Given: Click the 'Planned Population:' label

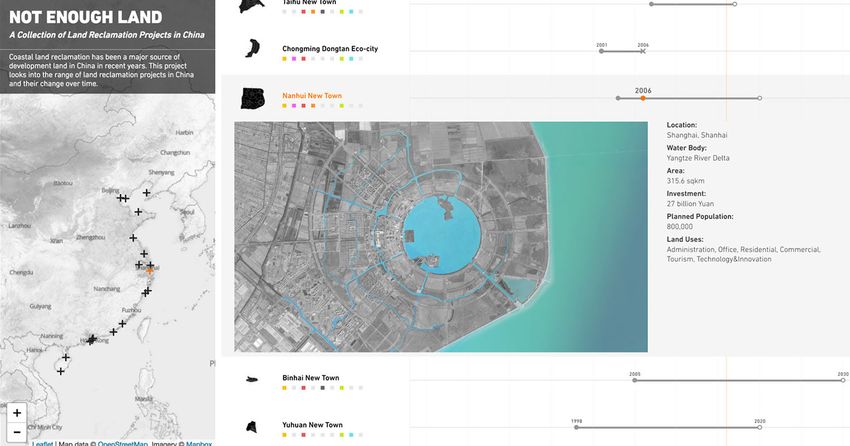Looking at the screenshot, I should pos(700,216).
